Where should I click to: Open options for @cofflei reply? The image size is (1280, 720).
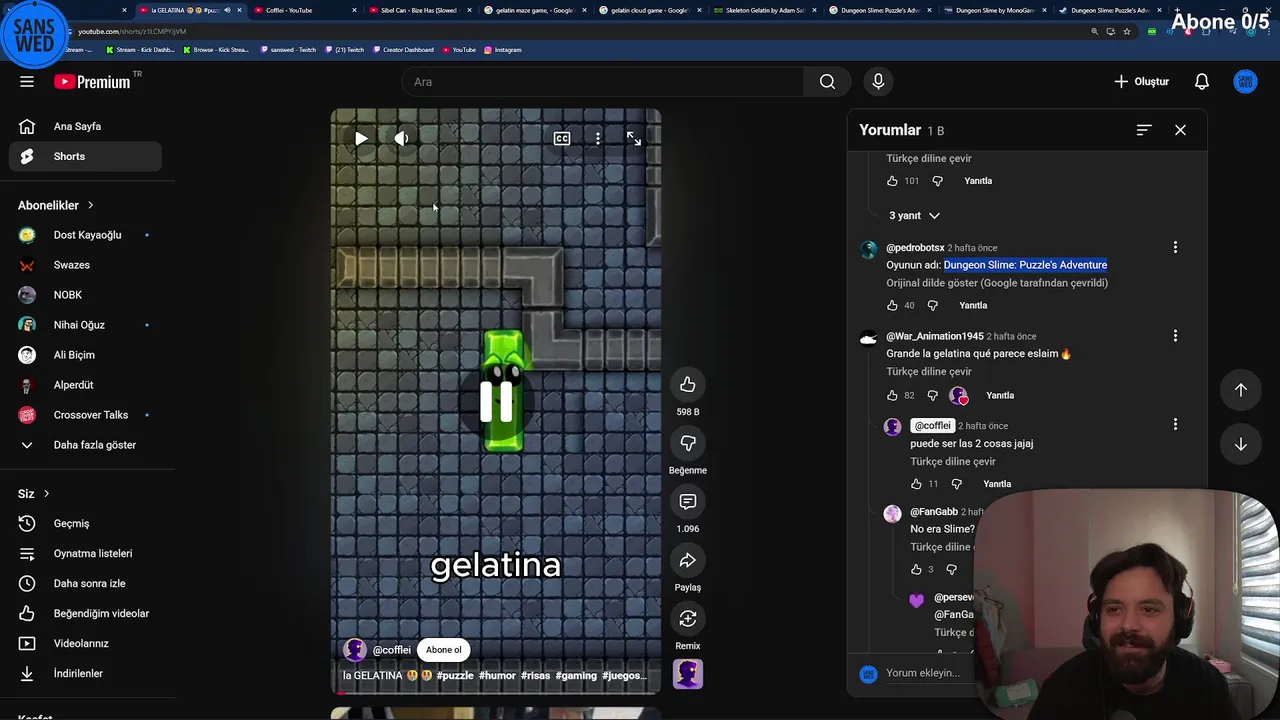pos(1175,425)
